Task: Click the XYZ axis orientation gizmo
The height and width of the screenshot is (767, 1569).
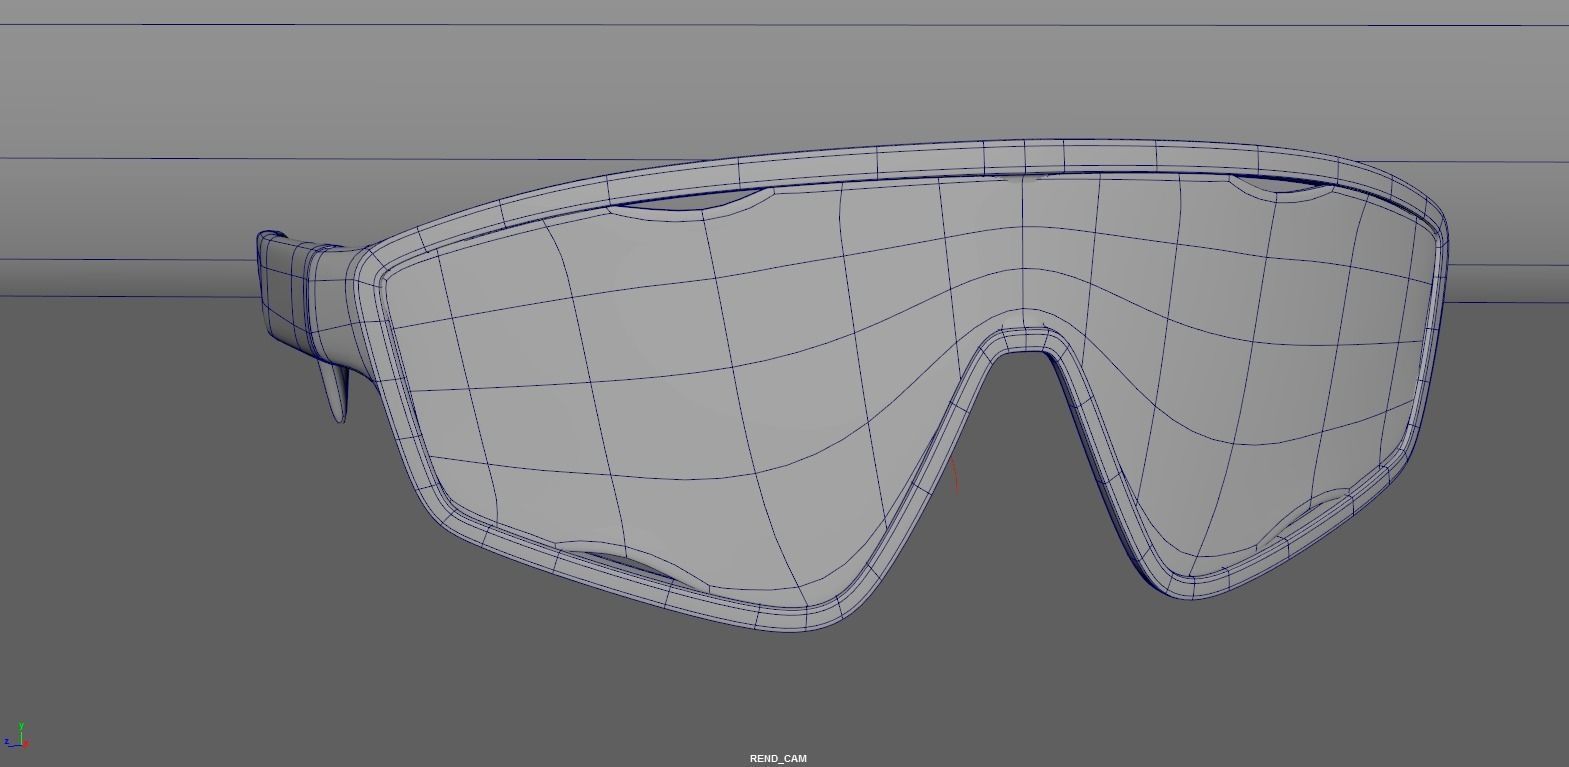Action: coord(16,736)
